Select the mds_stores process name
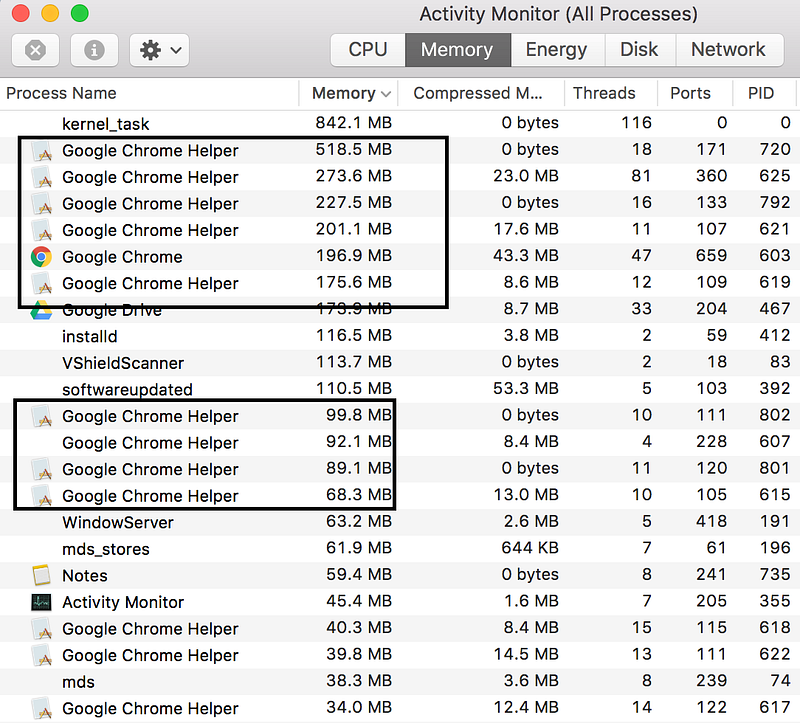 tap(106, 549)
